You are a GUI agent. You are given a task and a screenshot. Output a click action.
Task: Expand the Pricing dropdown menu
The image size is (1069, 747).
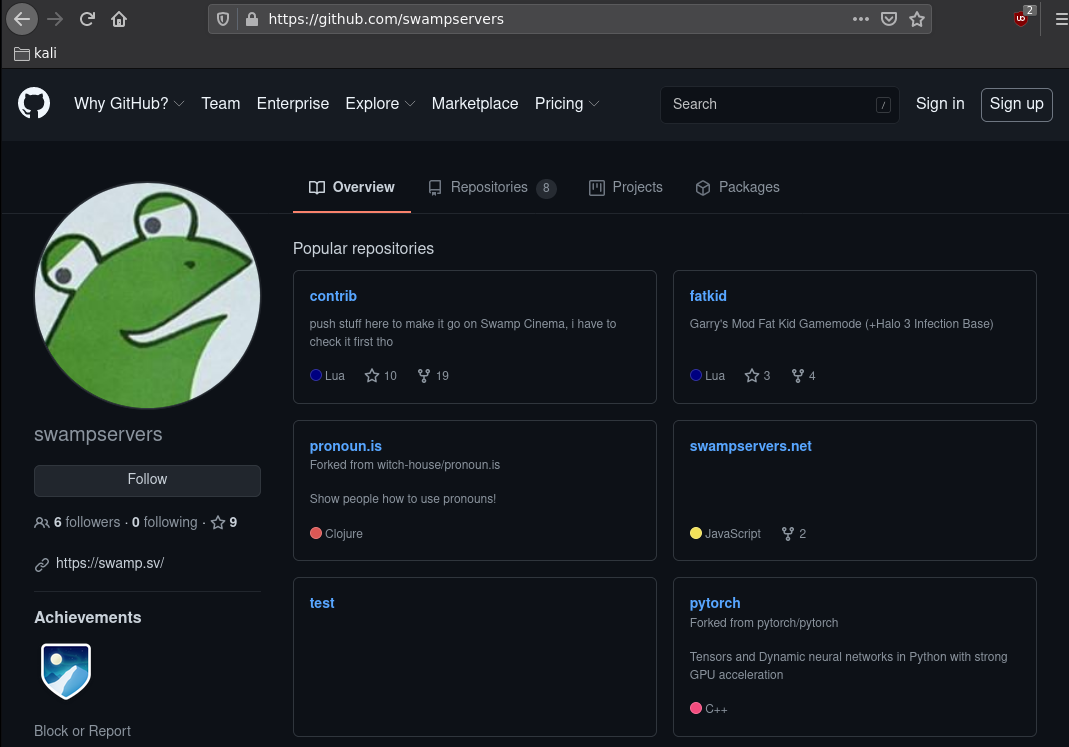(x=567, y=104)
